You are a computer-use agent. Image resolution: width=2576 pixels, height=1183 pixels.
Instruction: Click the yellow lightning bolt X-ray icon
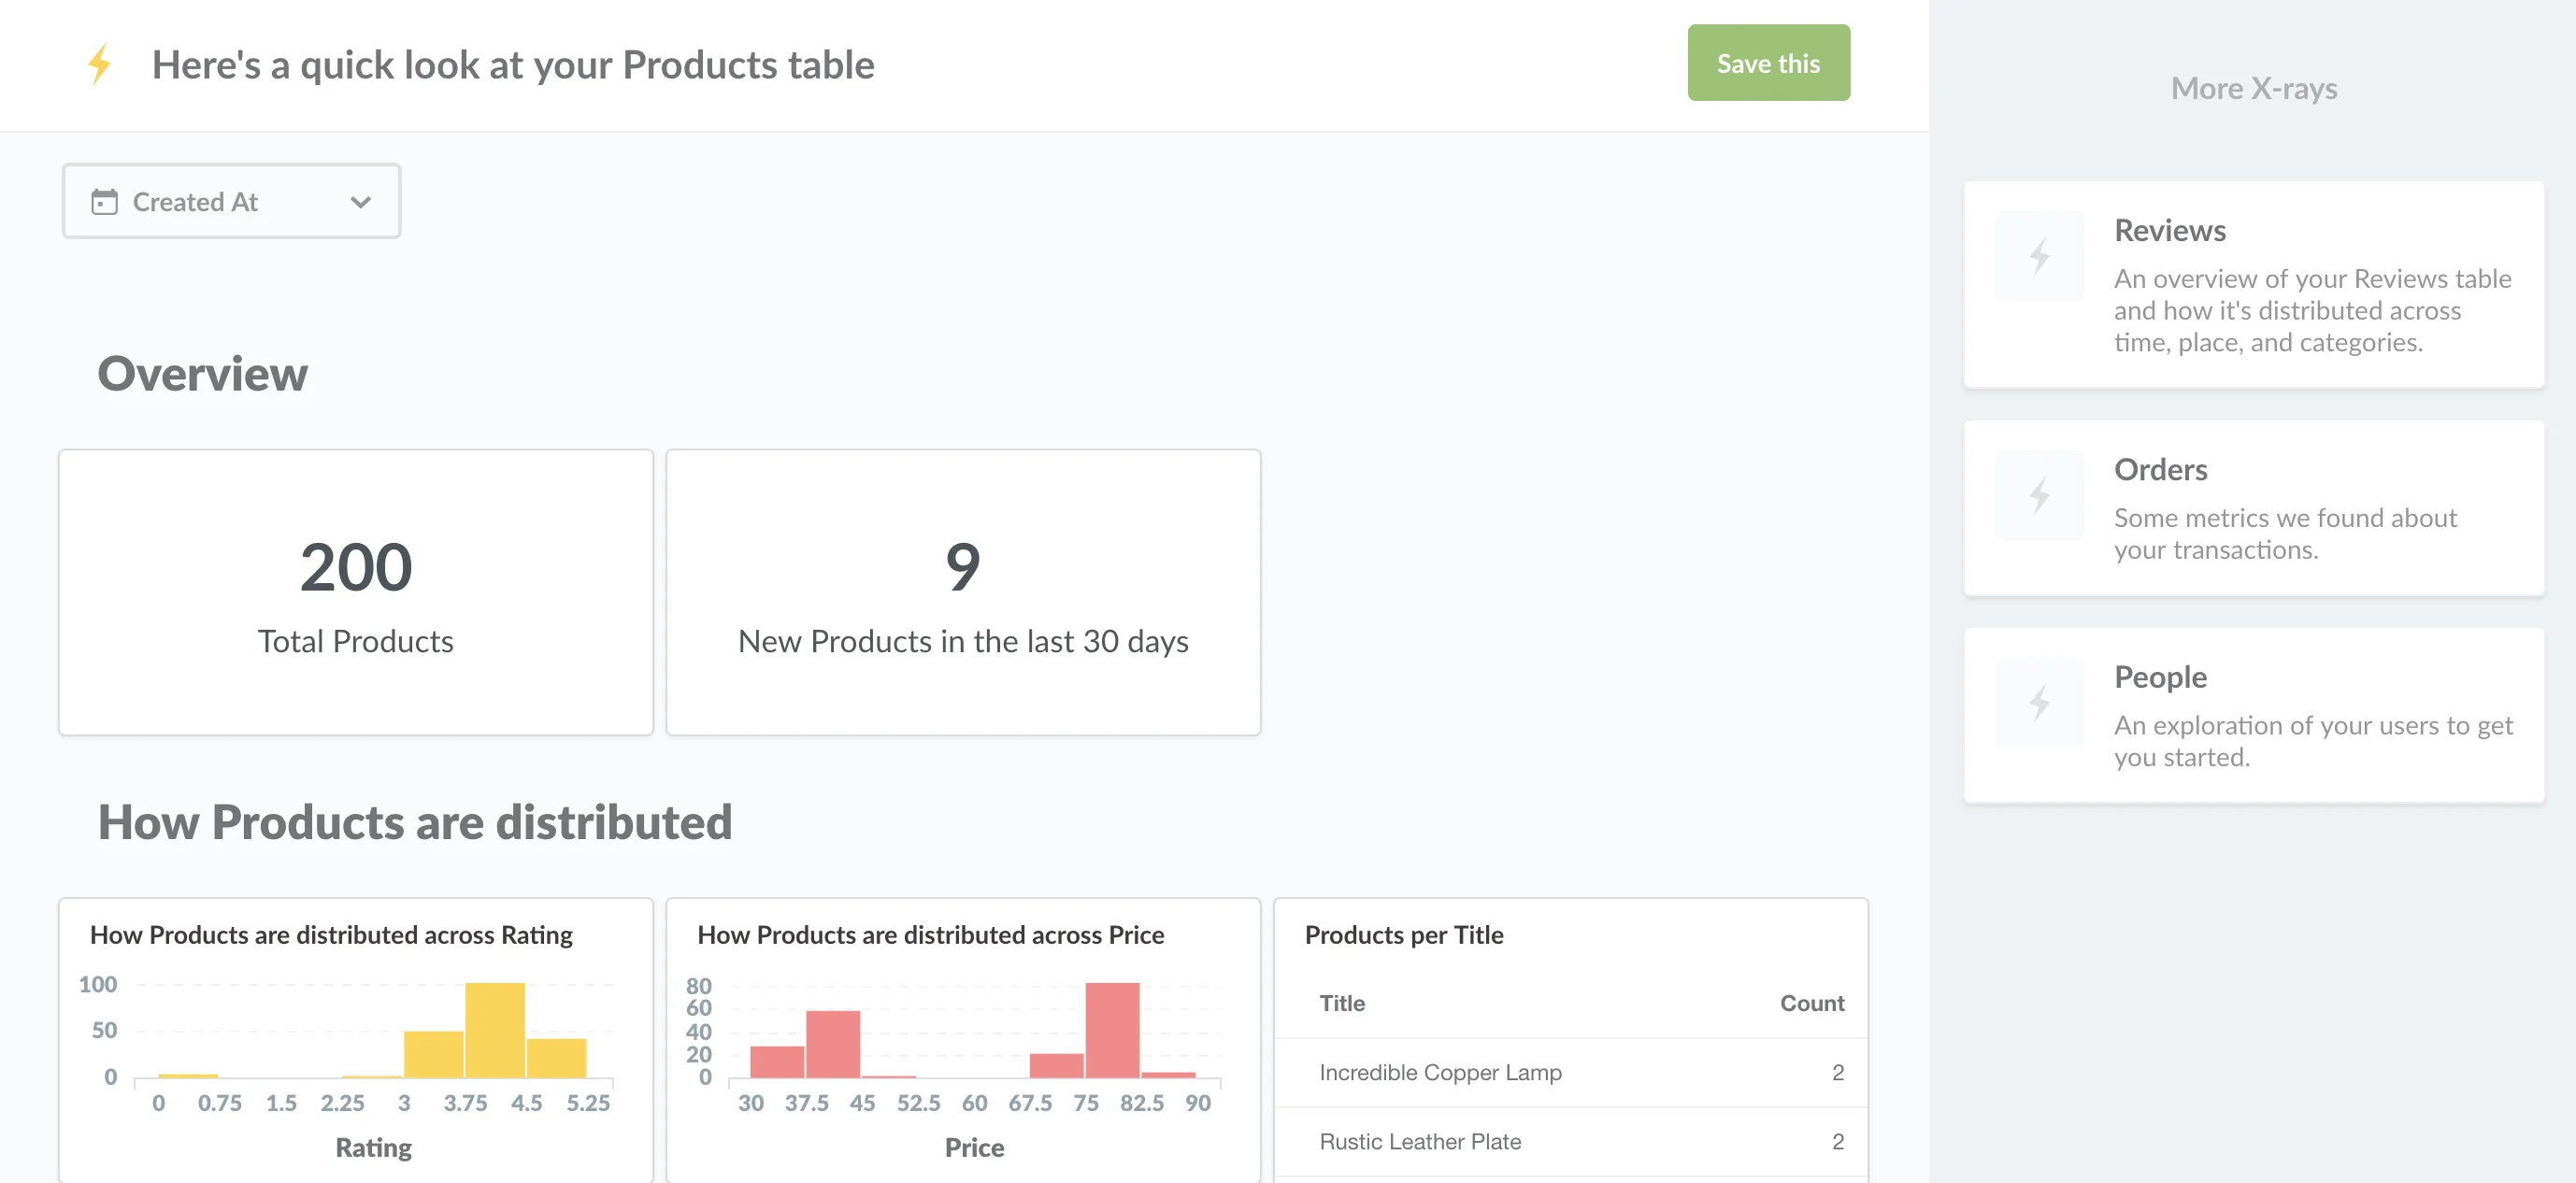99,64
